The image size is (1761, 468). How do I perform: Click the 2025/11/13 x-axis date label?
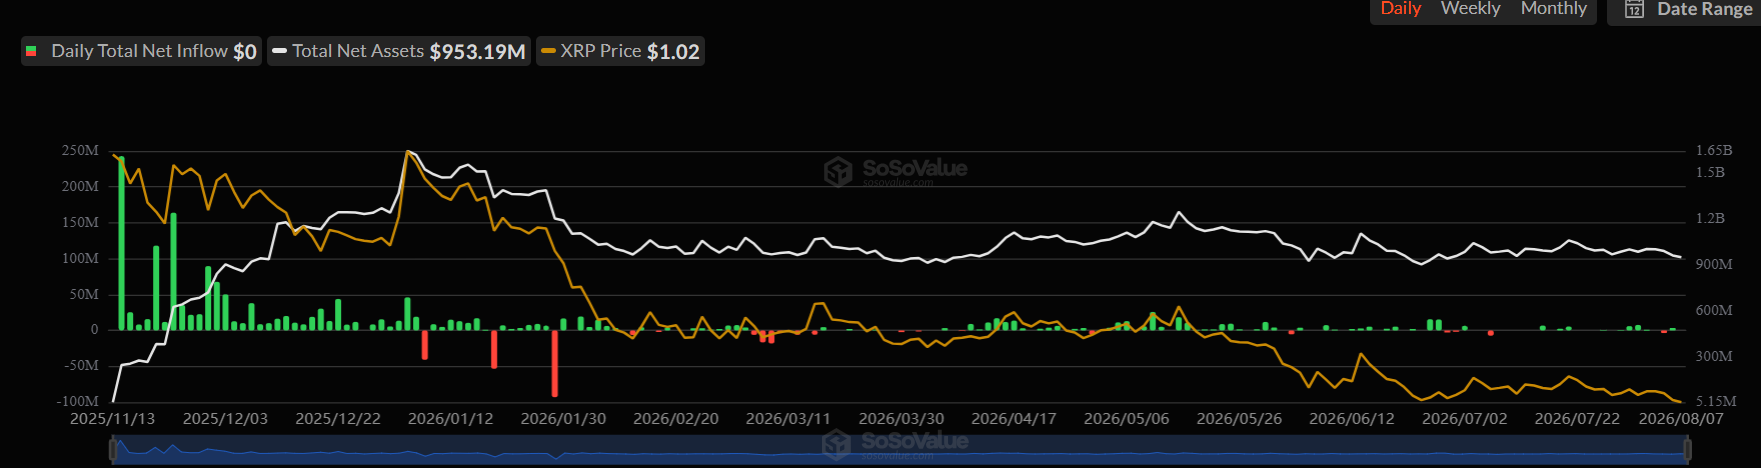click(112, 419)
